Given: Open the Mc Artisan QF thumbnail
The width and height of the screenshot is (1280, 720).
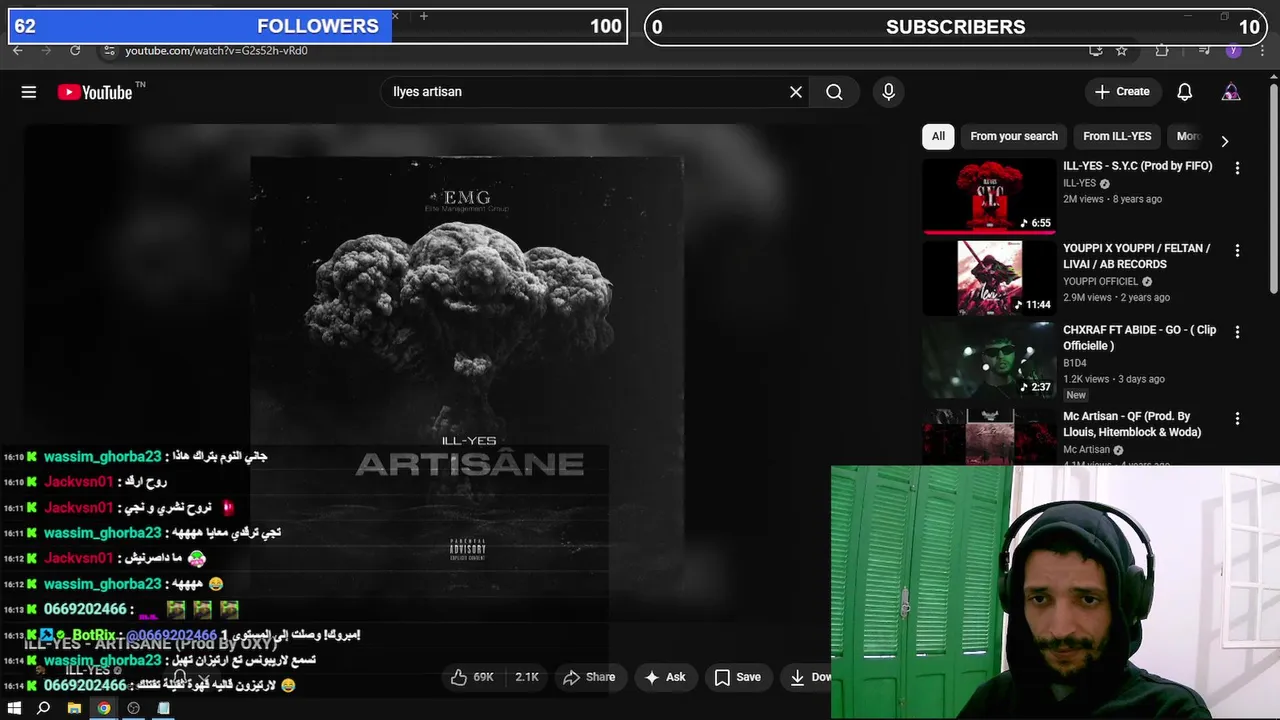Looking at the screenshot, I should [988, 437].
